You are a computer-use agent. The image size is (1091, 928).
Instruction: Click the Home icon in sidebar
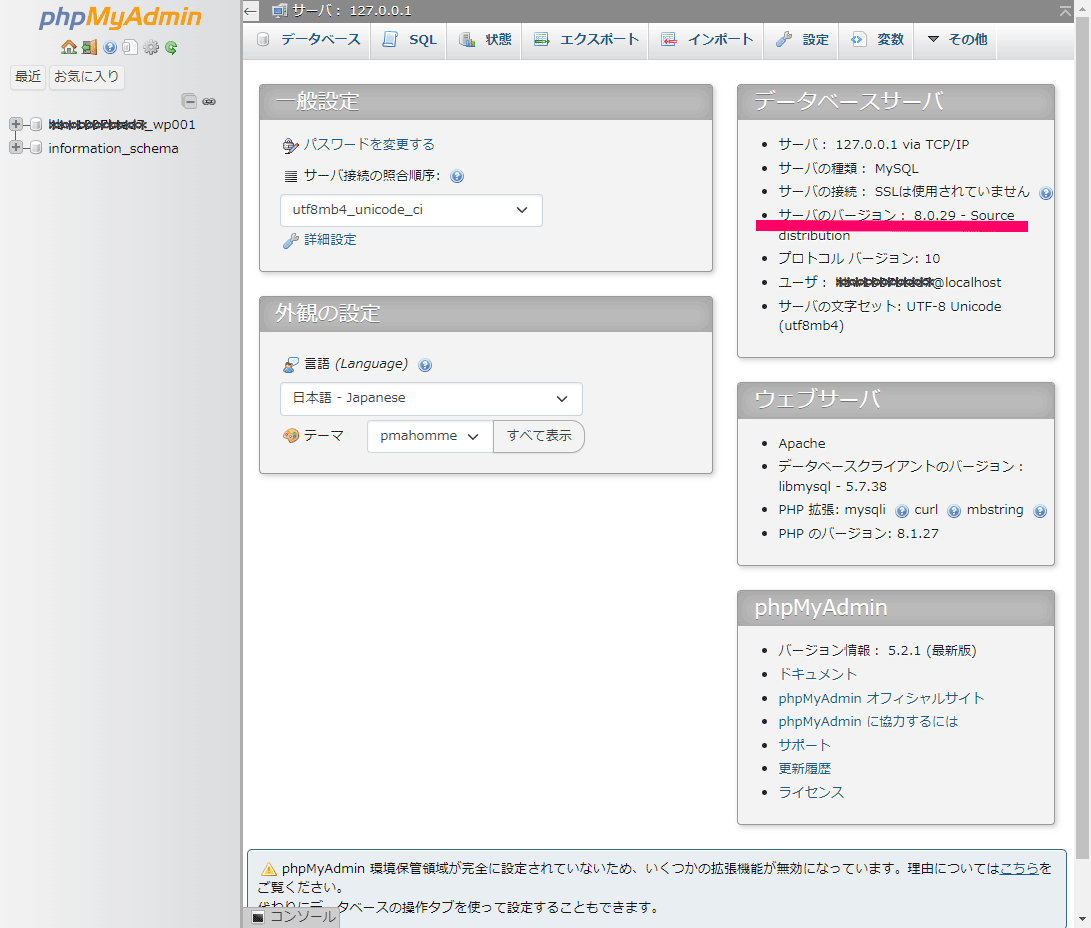click(68, 47)
